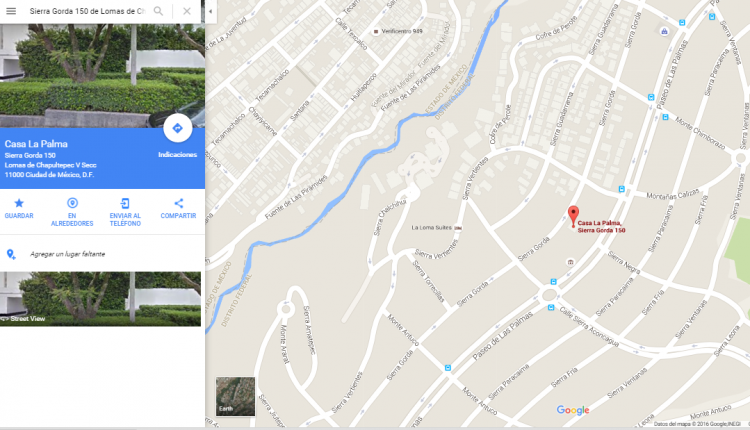
Task: Save place with the Guardar star
Action: [x=19, y=209]
